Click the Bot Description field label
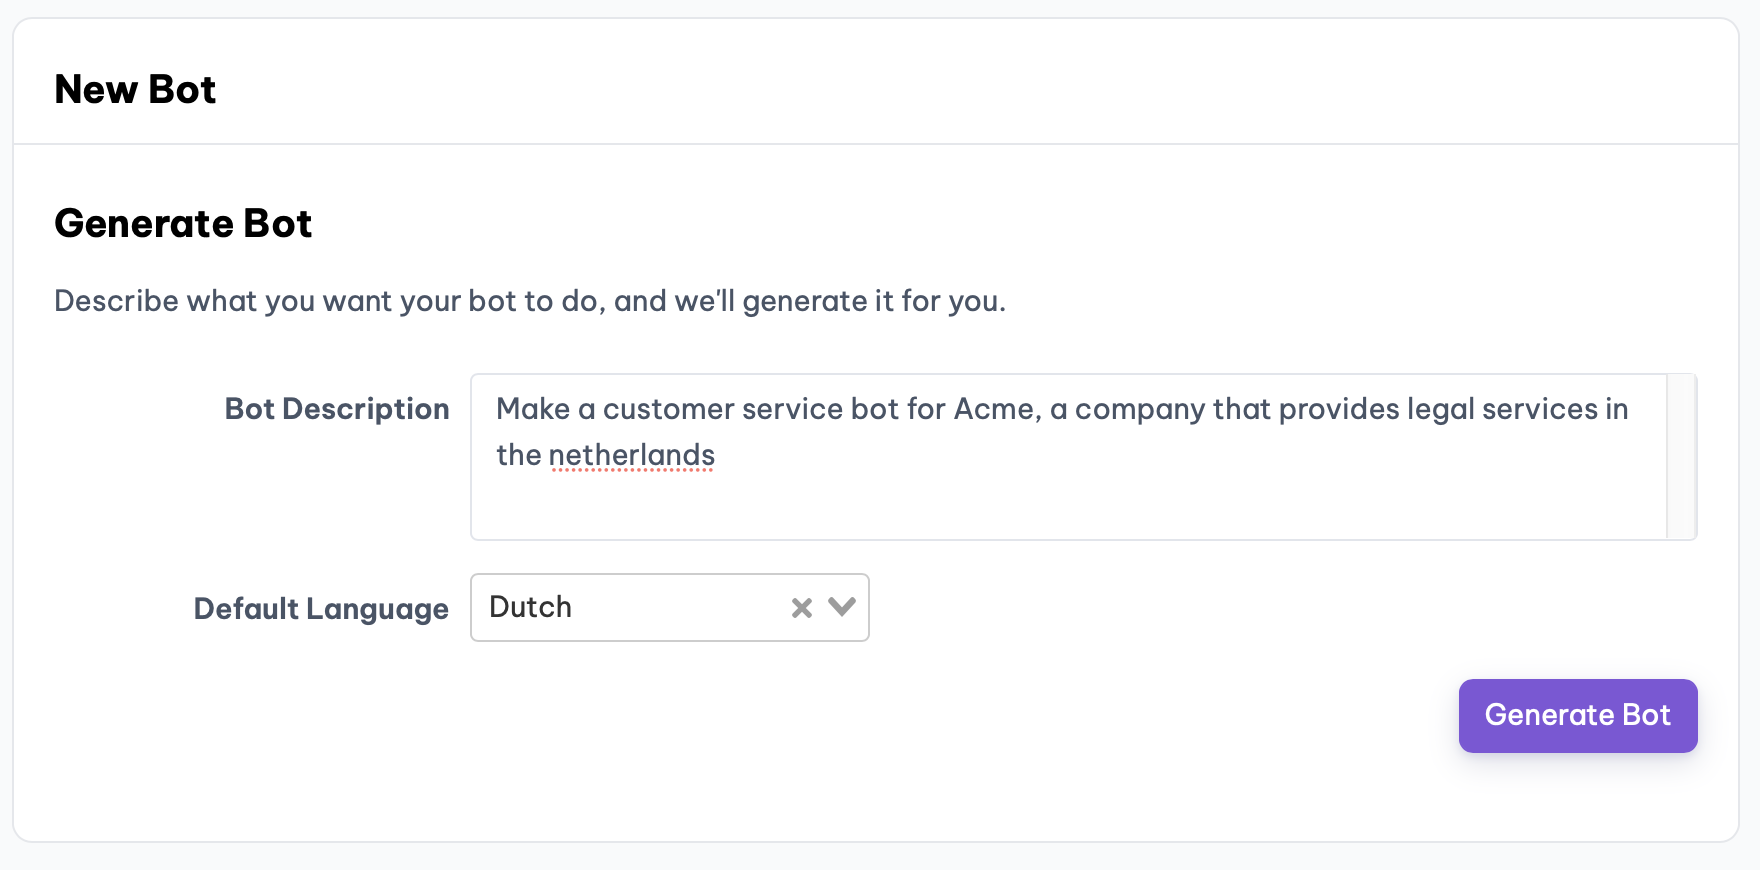 337,409
